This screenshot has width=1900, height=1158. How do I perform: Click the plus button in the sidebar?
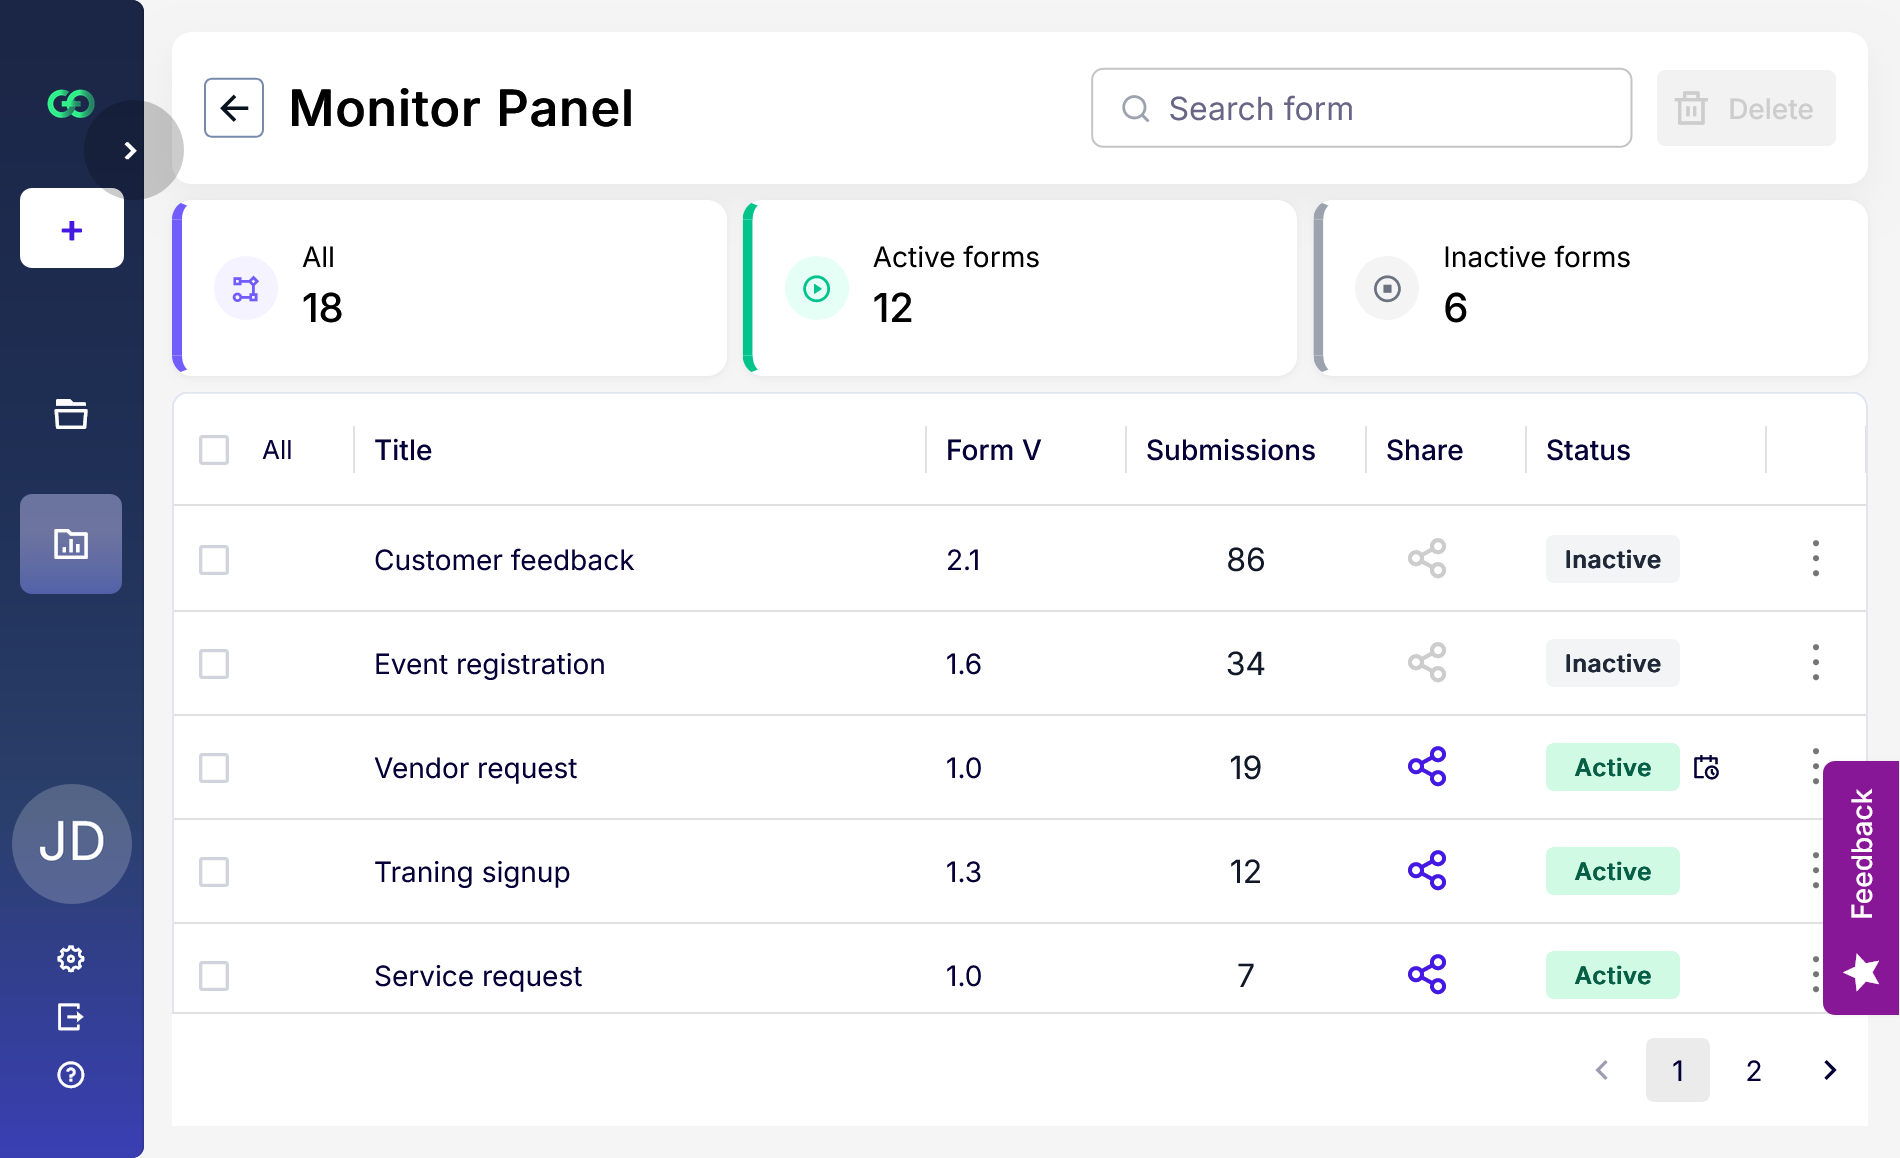pos(72,229)
